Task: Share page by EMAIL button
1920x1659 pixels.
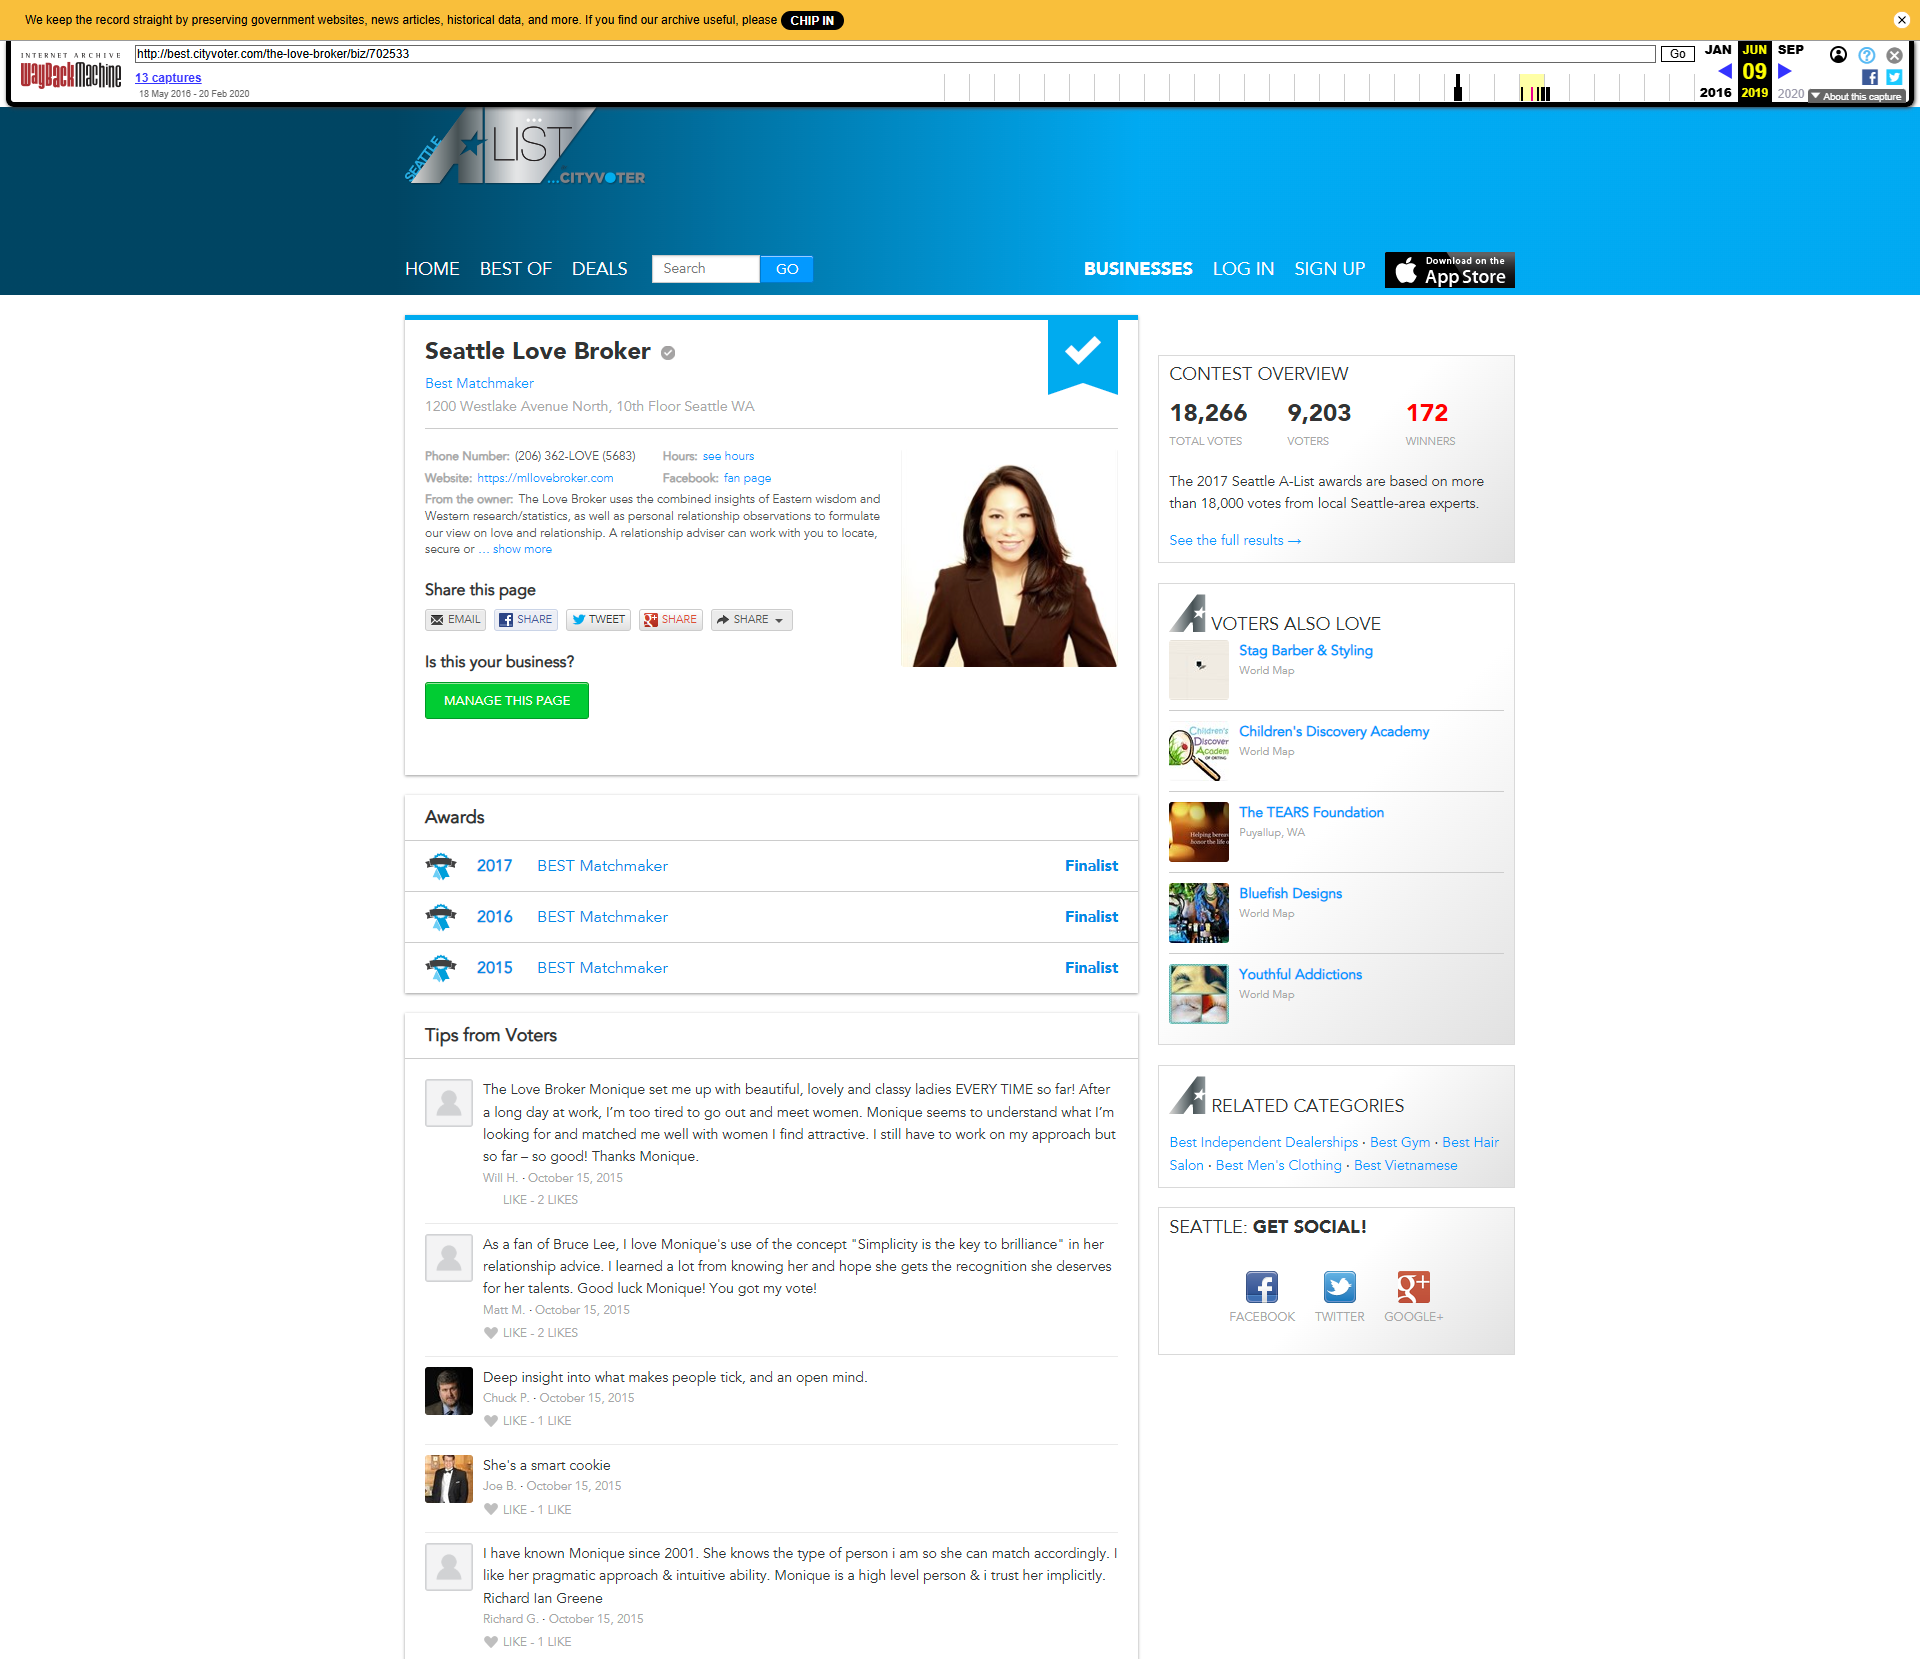Action: point(455,620)
